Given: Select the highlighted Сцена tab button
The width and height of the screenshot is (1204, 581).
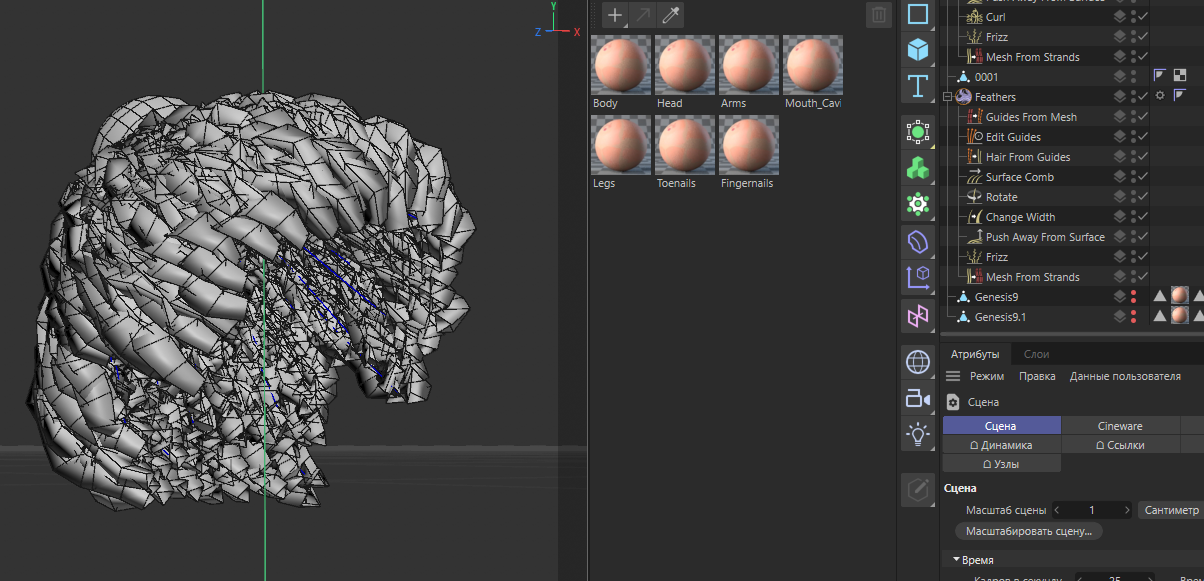Looking at the screenshot, I should [x=1001, y=426].
